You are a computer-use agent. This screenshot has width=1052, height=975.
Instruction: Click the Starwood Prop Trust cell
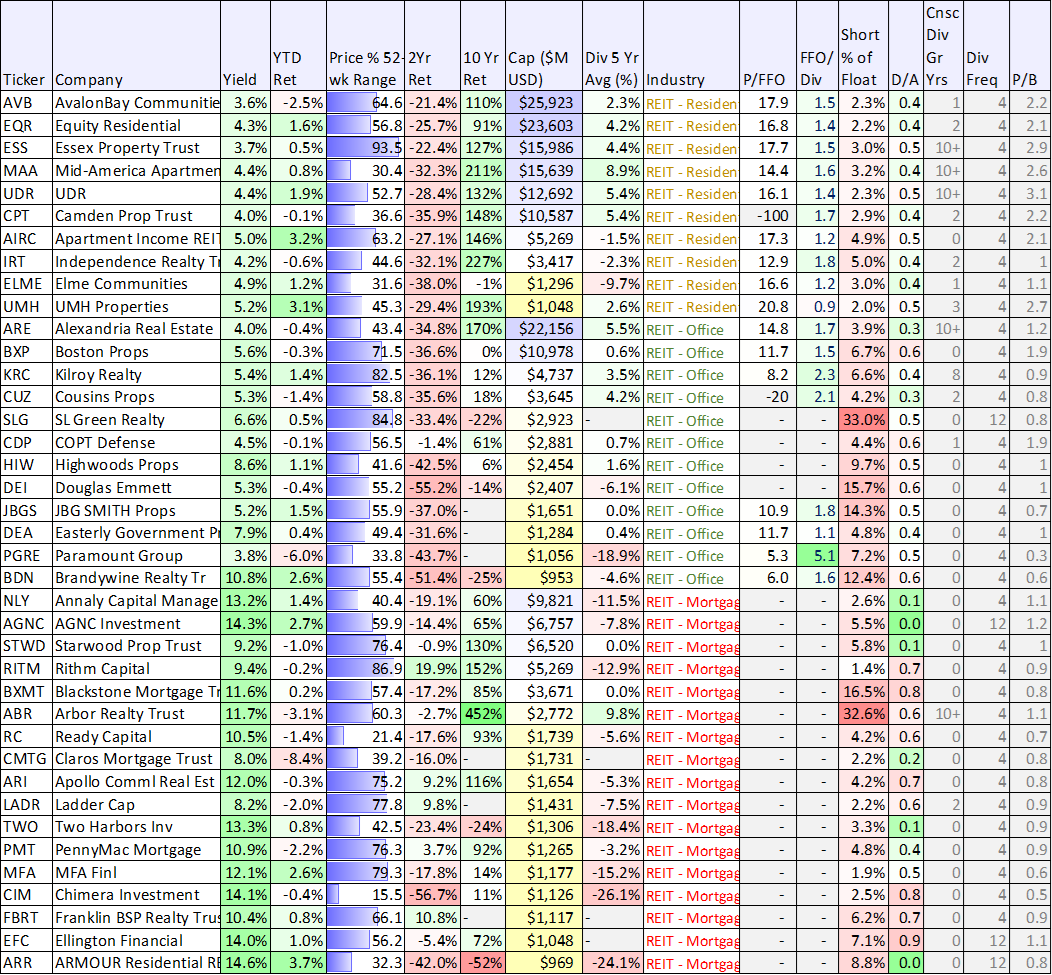(x=136, y=646)
